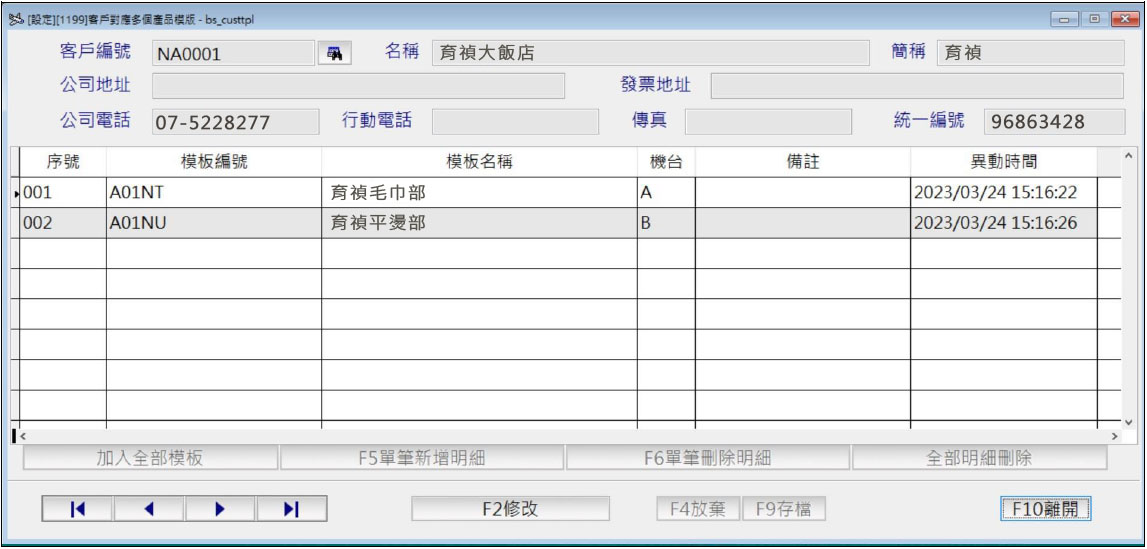This screenshot has width=1147, height=549.
Task: Click the vertical scrollbar up arrow
Action: coord(1127,156)
